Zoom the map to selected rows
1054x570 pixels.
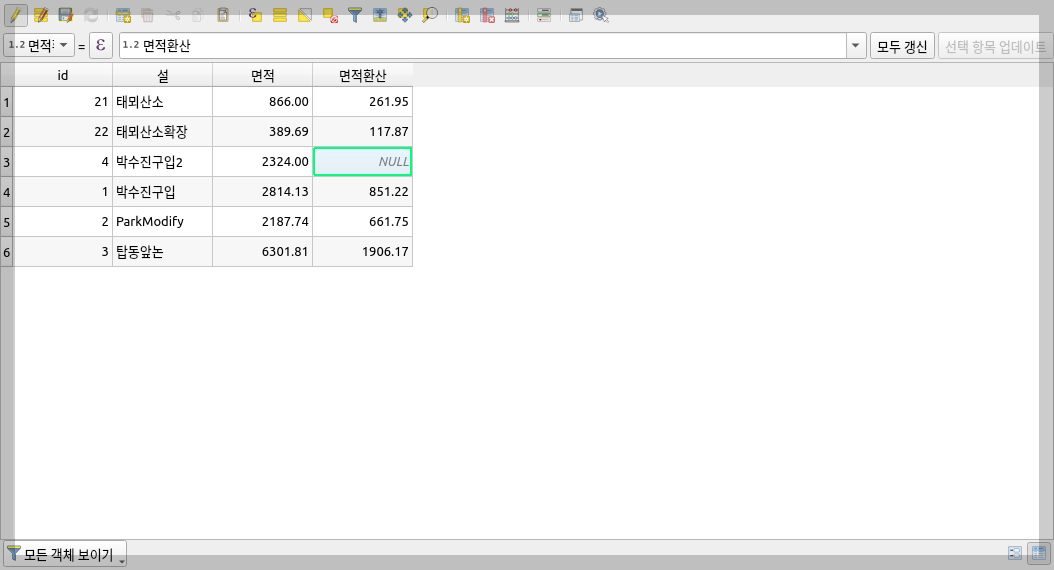430,15
